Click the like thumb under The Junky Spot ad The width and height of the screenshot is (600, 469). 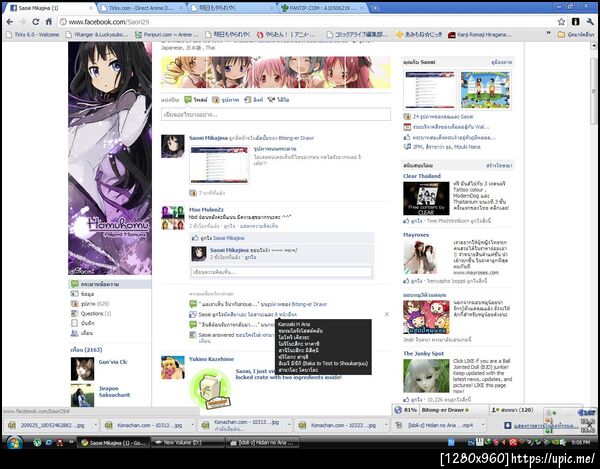pos(406,400)
